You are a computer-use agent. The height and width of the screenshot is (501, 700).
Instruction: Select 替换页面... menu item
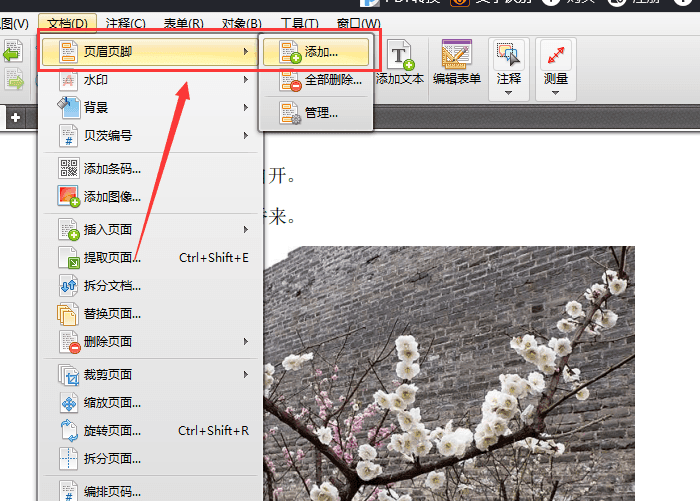point(150,314)
